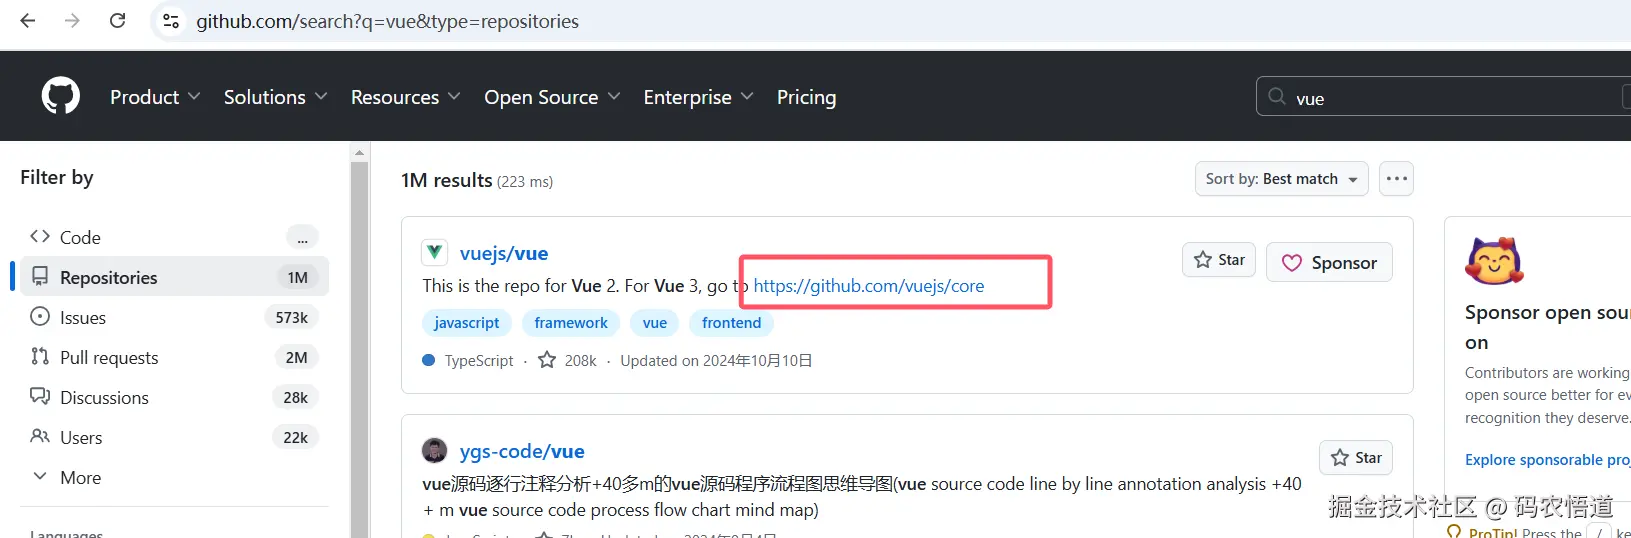Viewport: 1631px width, 538px height.
Task: Click the browser address bar URL
Action: click(387, 21)
